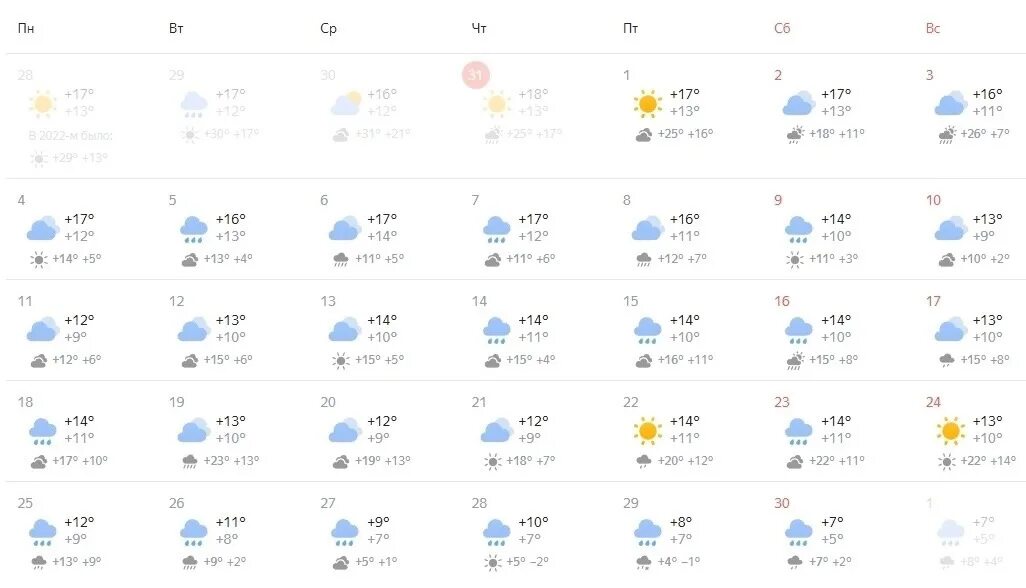Click the rain cloud icon on day 27
This screenshot has width=1026, height=588.
(x=345, y=532)
